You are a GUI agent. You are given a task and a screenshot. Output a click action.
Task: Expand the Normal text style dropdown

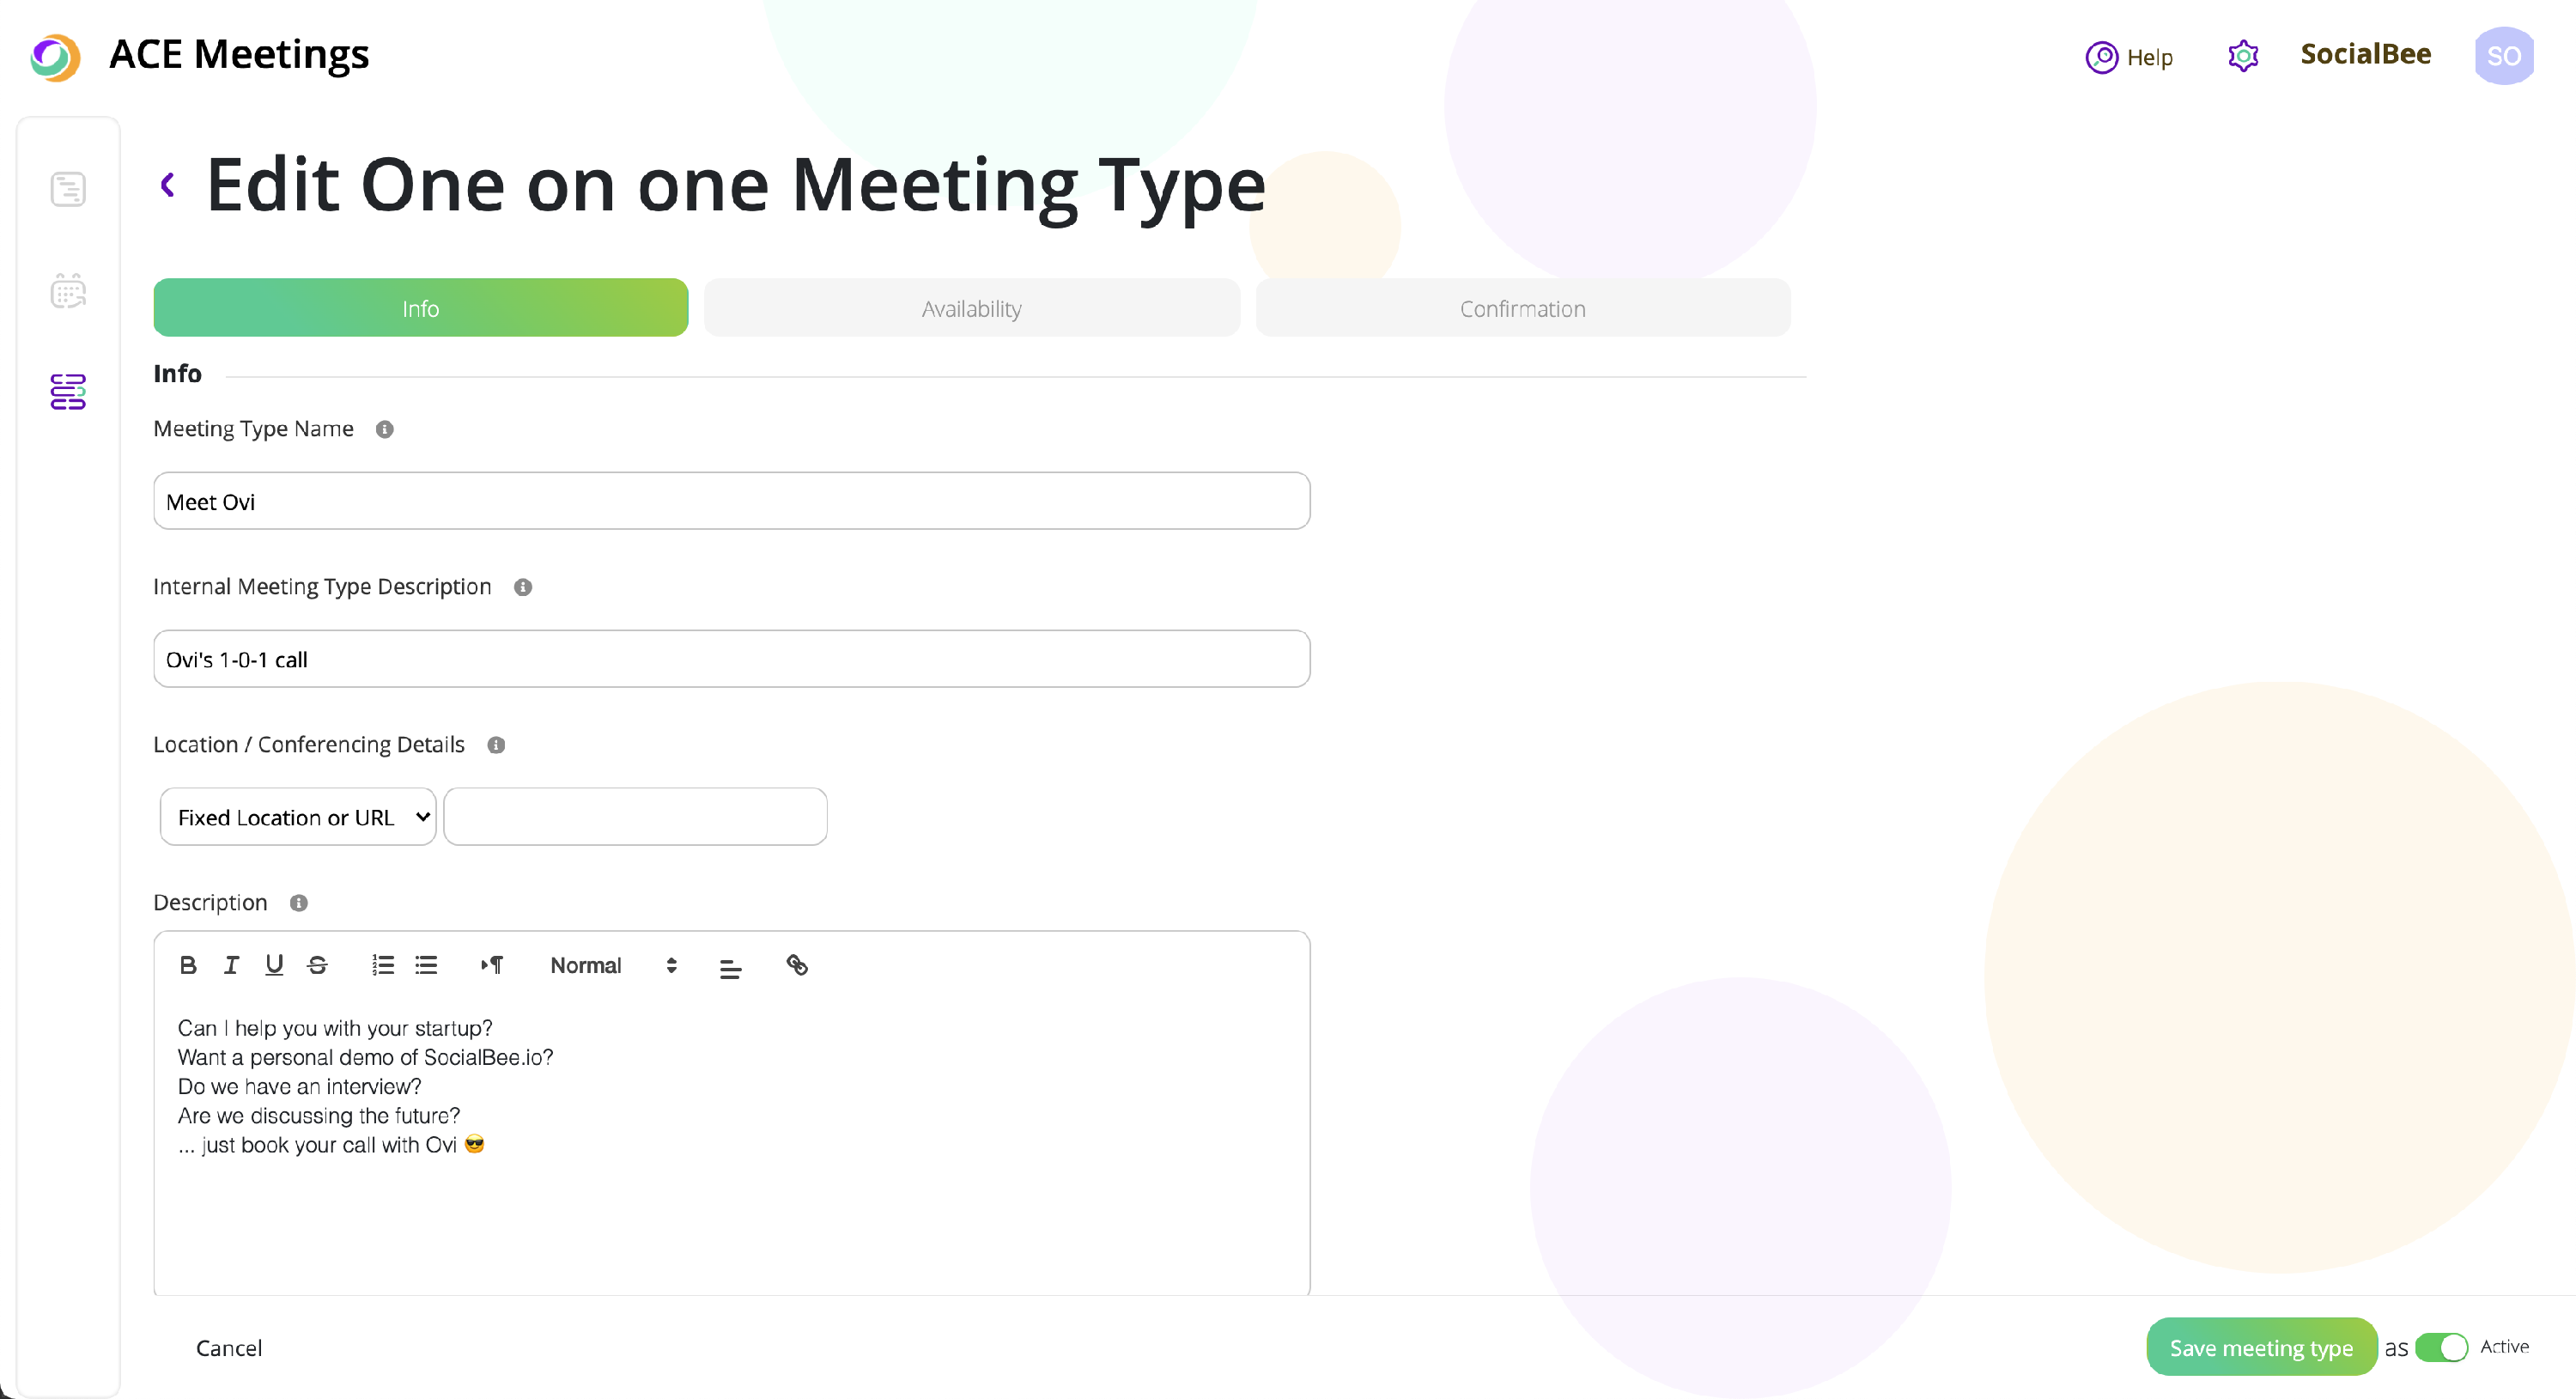tap(613, 965)
